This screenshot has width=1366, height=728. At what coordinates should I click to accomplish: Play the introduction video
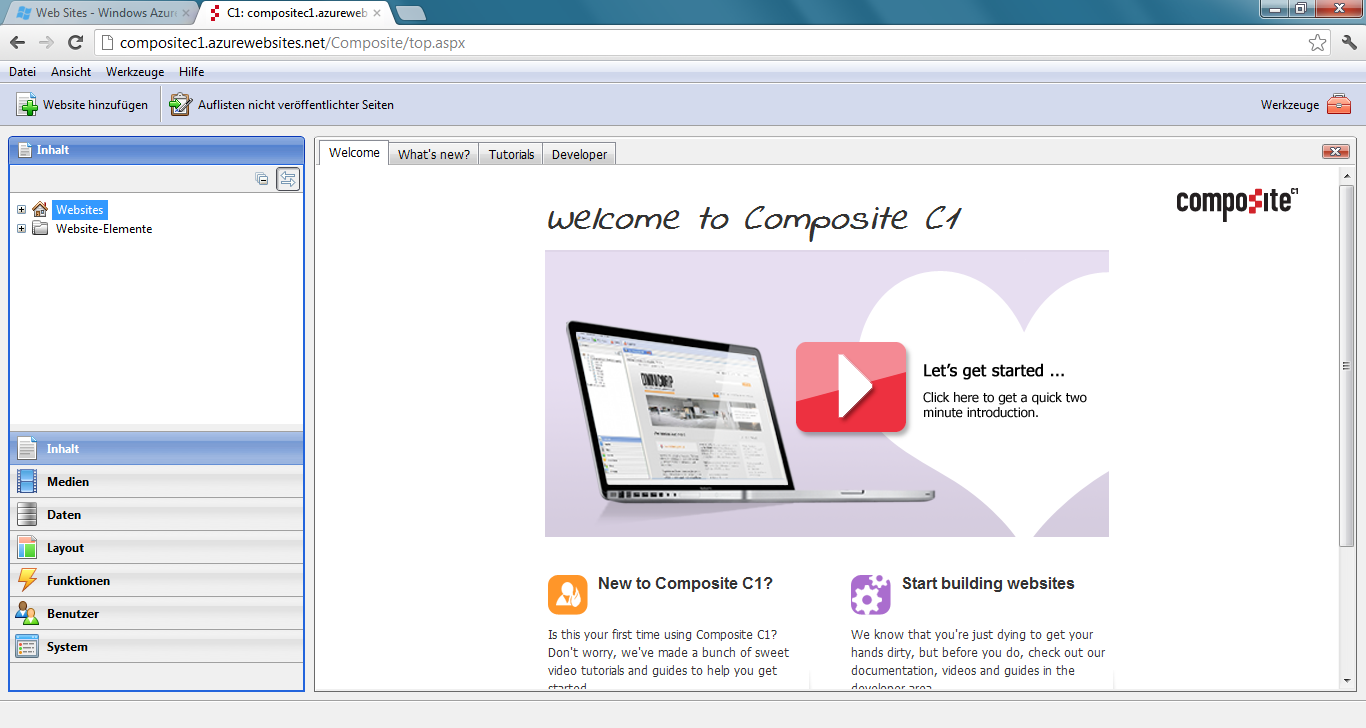click(x=850, y=387)
